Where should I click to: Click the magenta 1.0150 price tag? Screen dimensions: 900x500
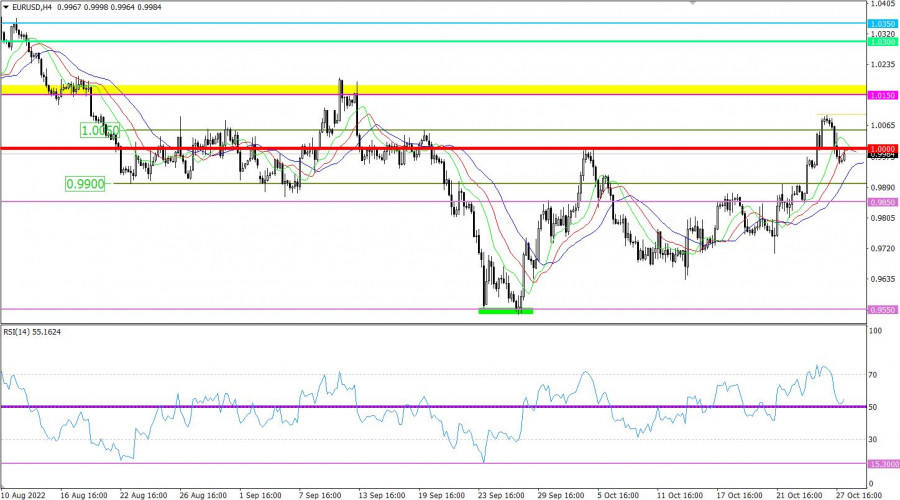882,95
